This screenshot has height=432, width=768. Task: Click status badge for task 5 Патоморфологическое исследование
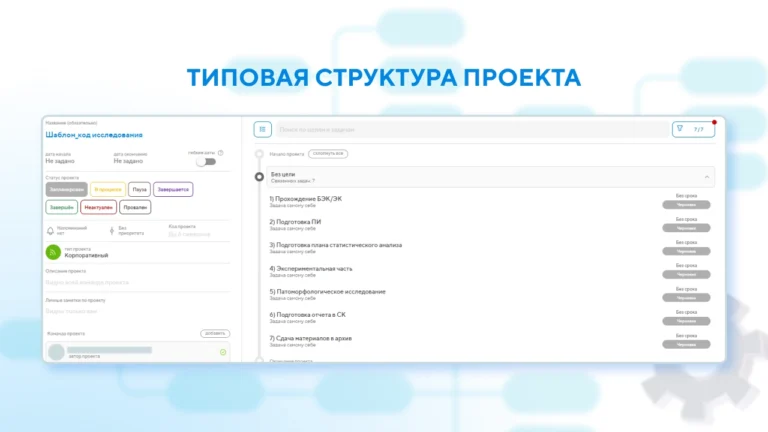click(686, 298)
